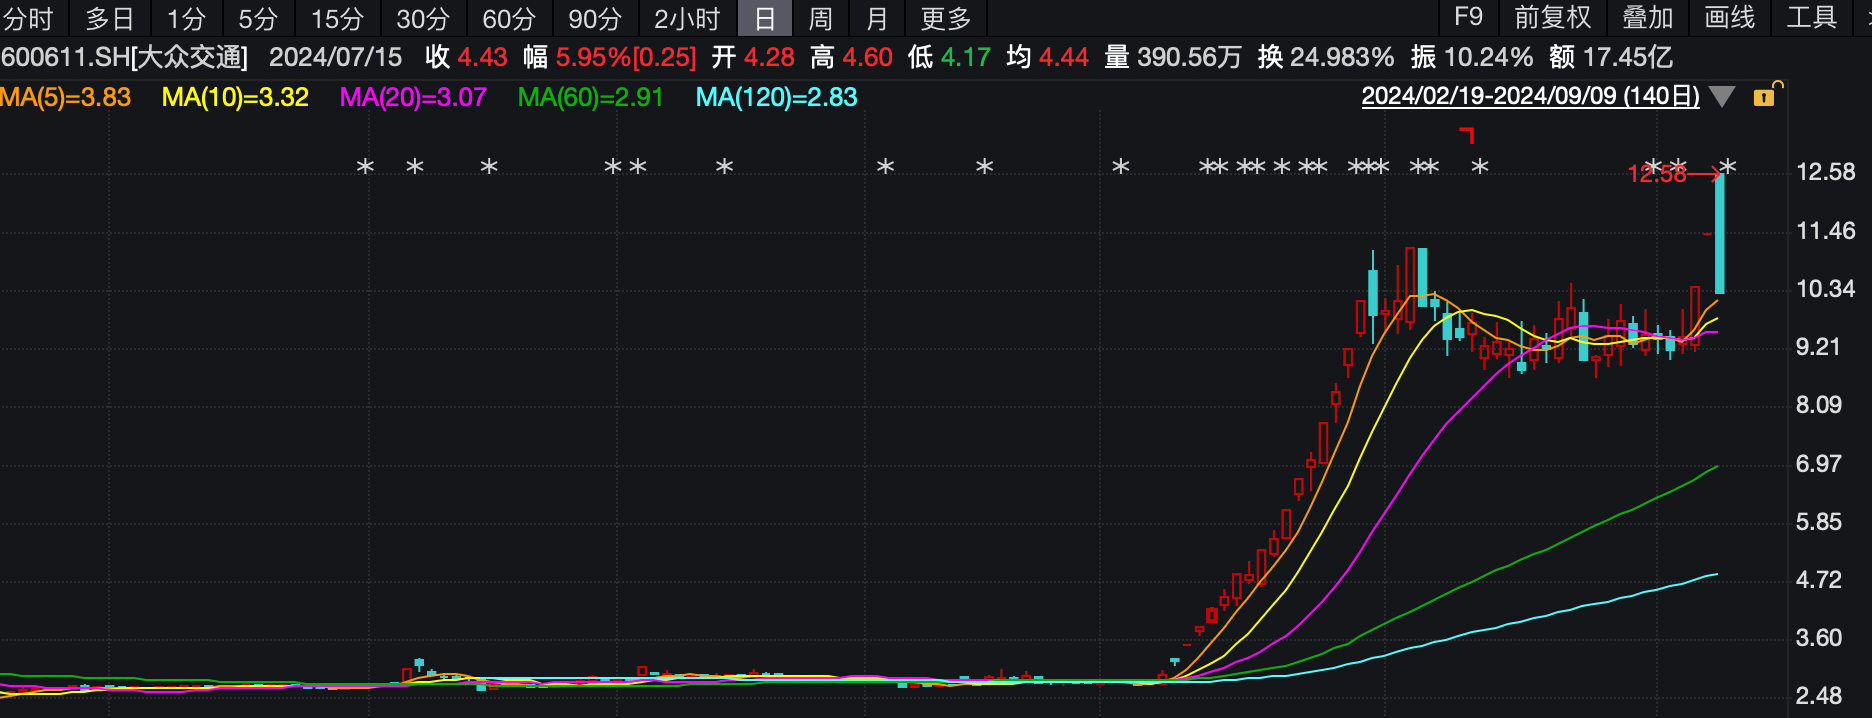Click the turnover amount 17.45亿 value
This screenshot has width=1872, height=718.
coord(1627,57)
